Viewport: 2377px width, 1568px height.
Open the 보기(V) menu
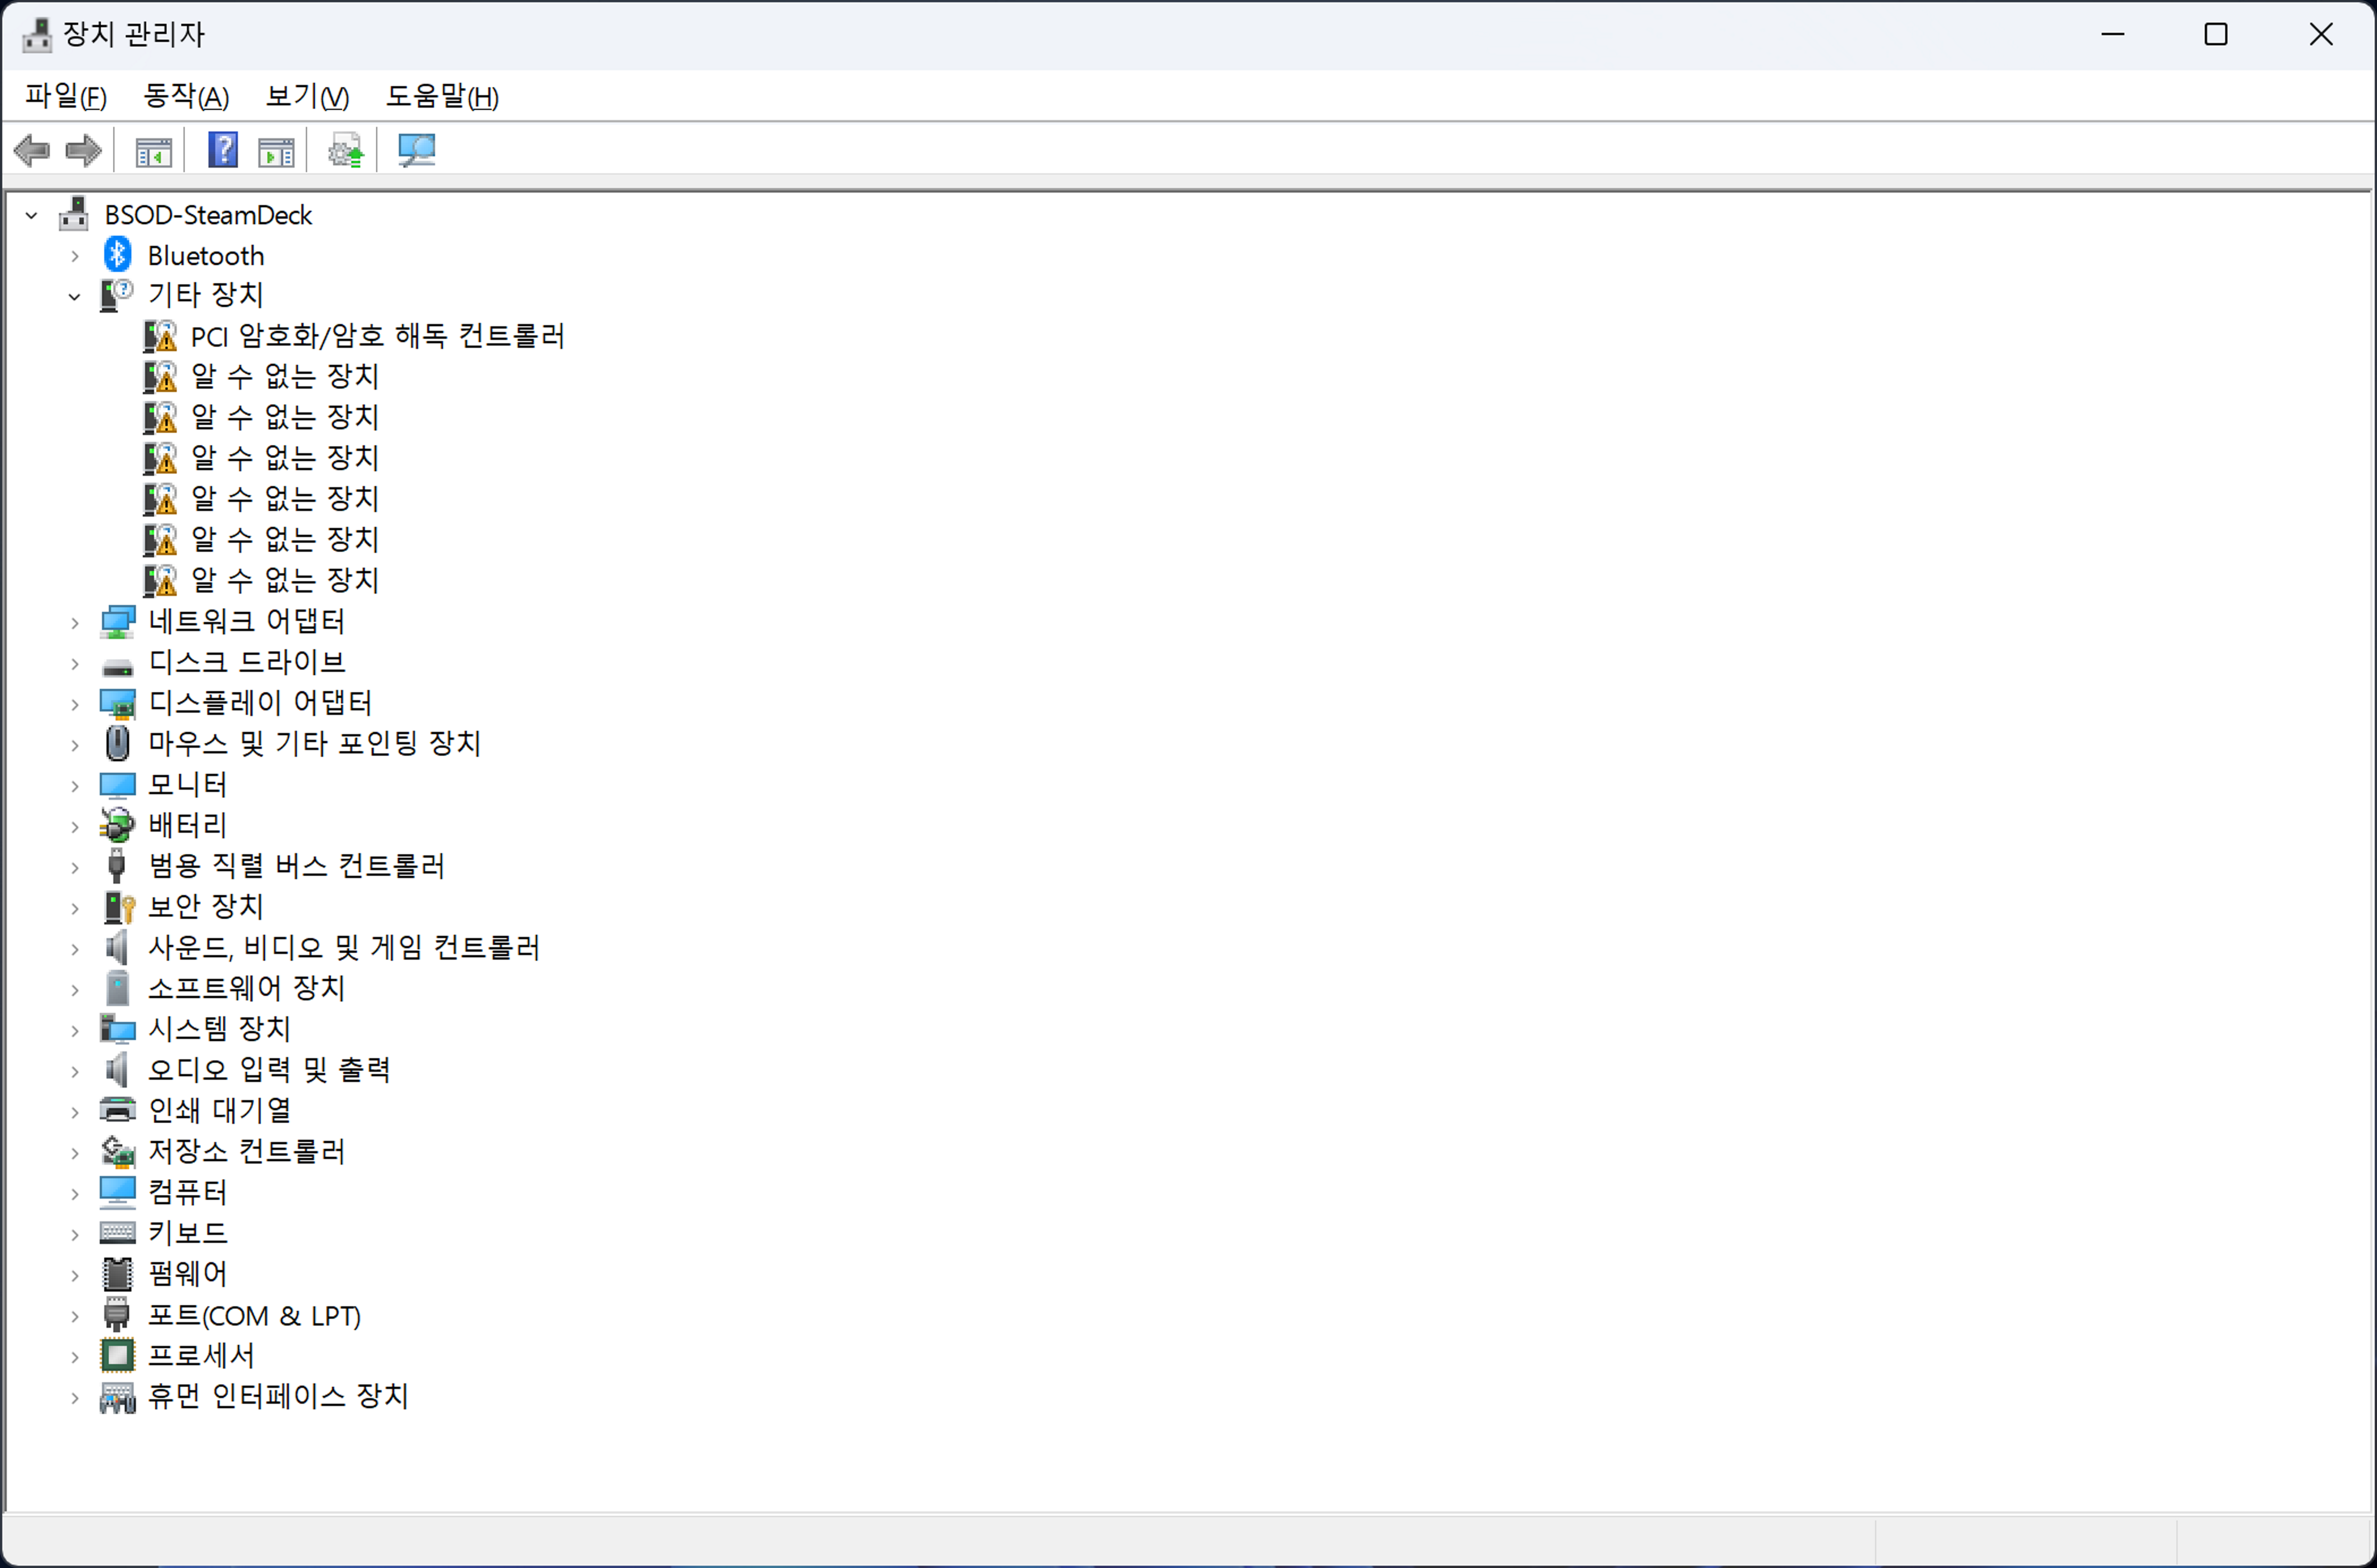[307, 97]
